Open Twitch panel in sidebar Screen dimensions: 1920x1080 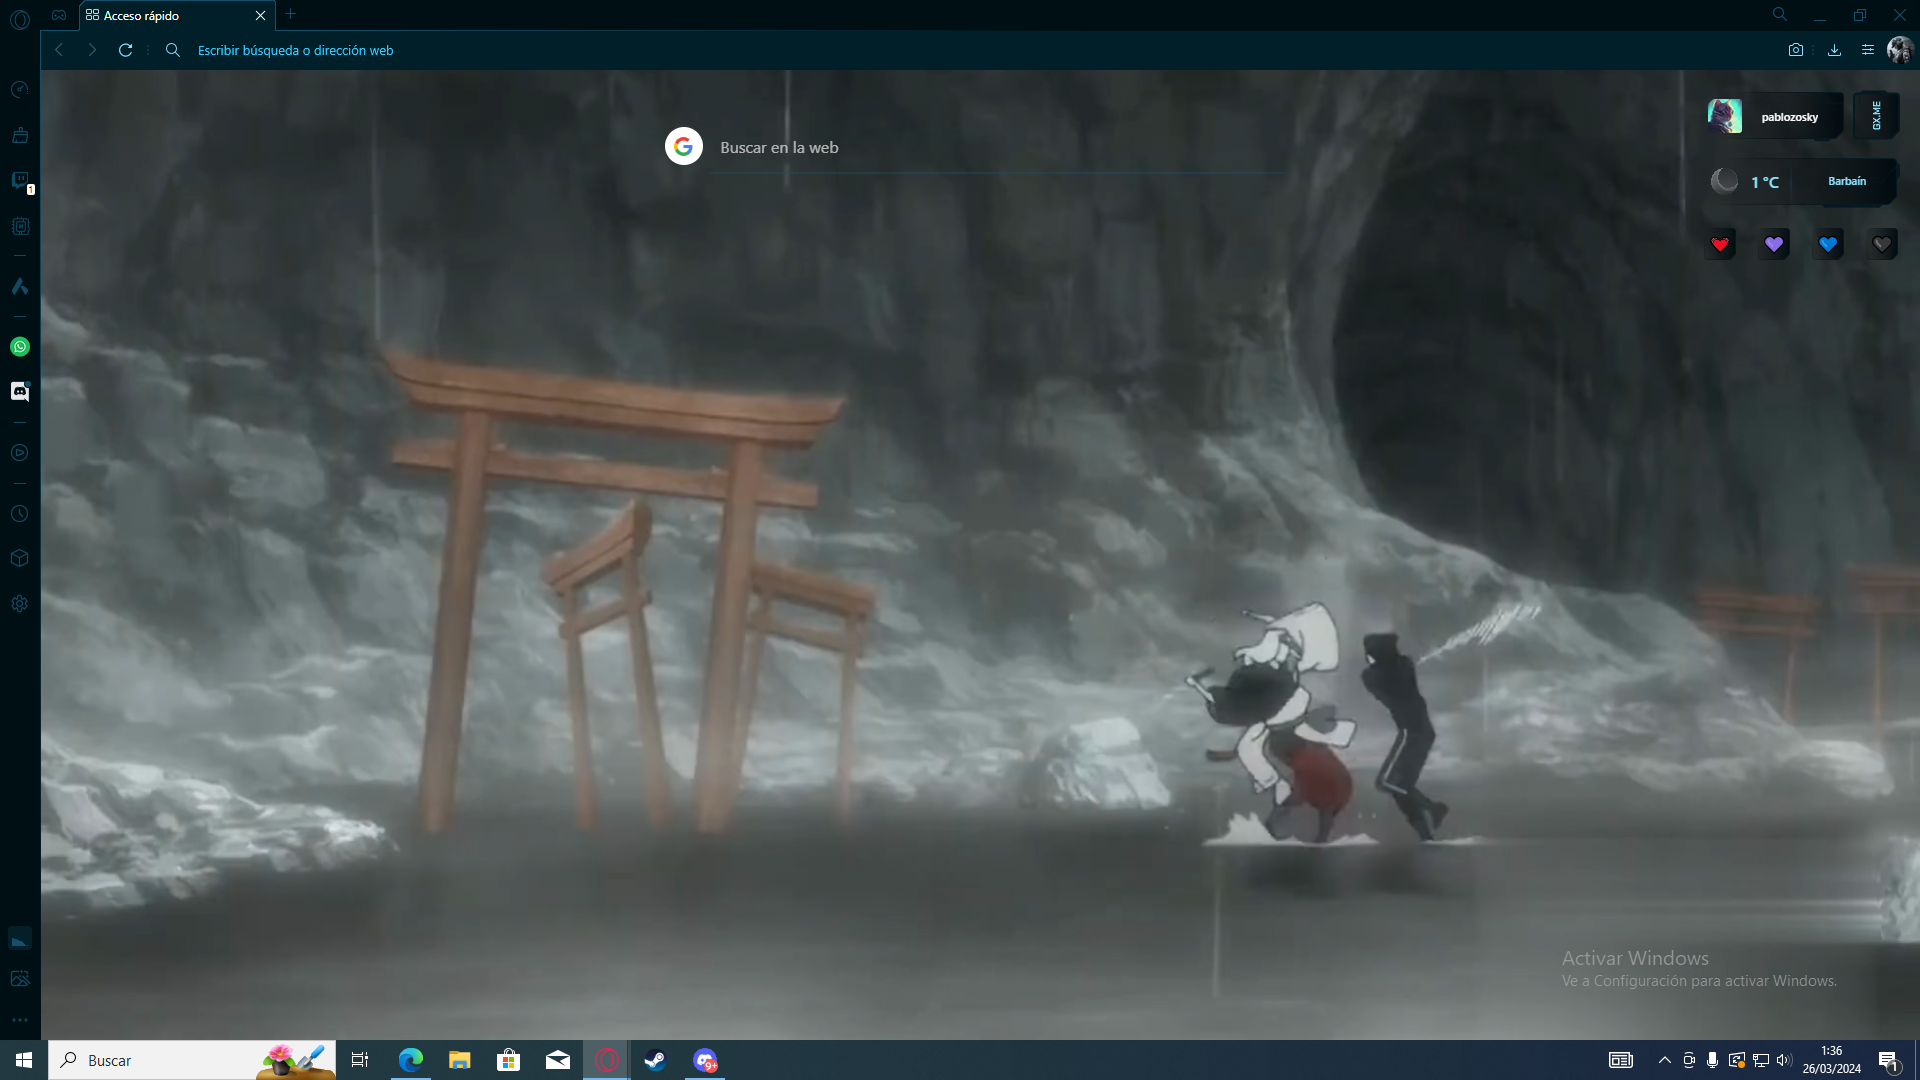(19, 180)
